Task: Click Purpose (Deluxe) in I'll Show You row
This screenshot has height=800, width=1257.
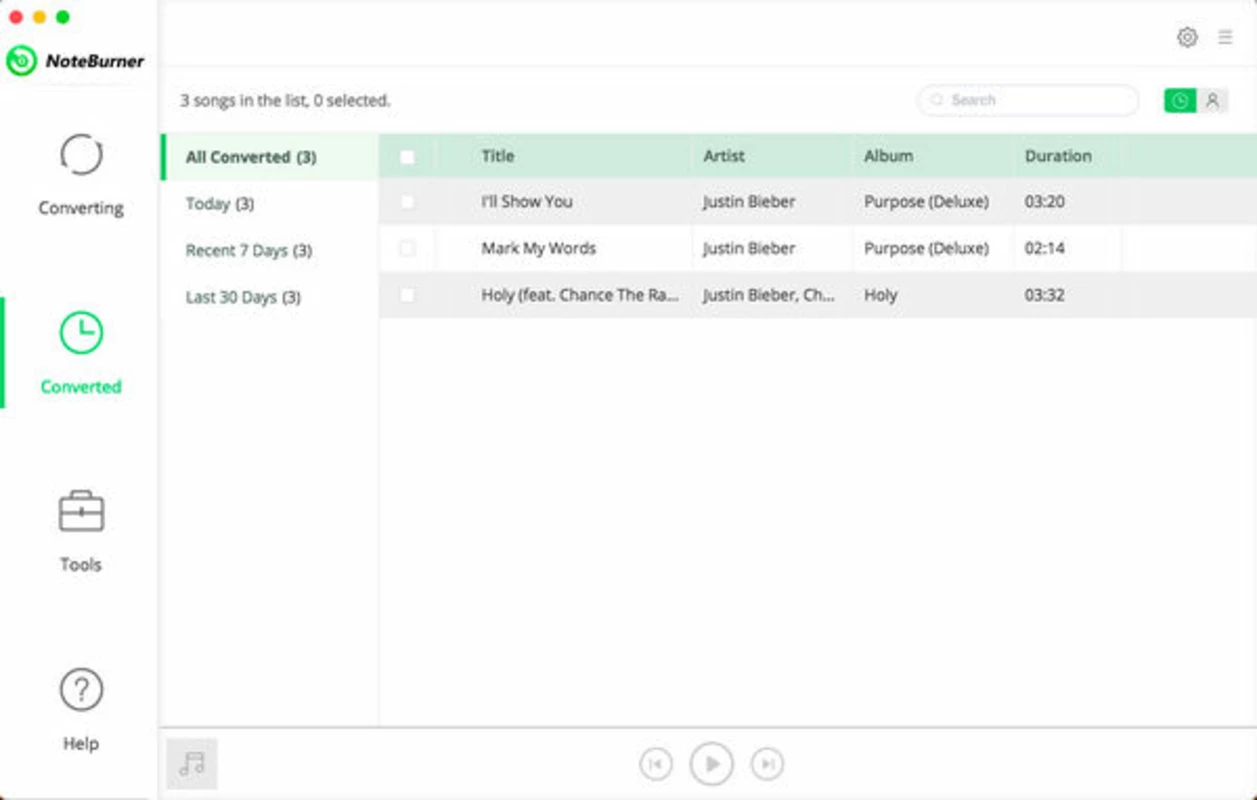Action: (926, 201)
